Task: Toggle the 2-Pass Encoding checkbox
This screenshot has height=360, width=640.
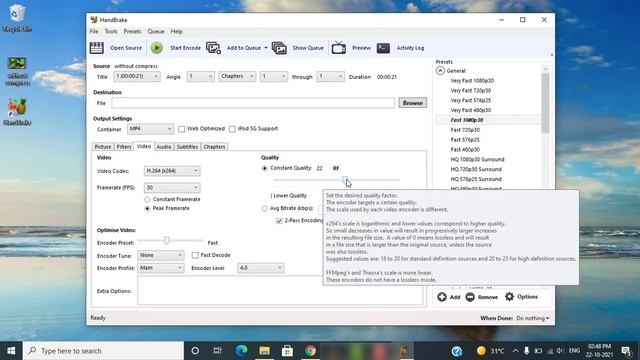Action: (x=279, y=221)
